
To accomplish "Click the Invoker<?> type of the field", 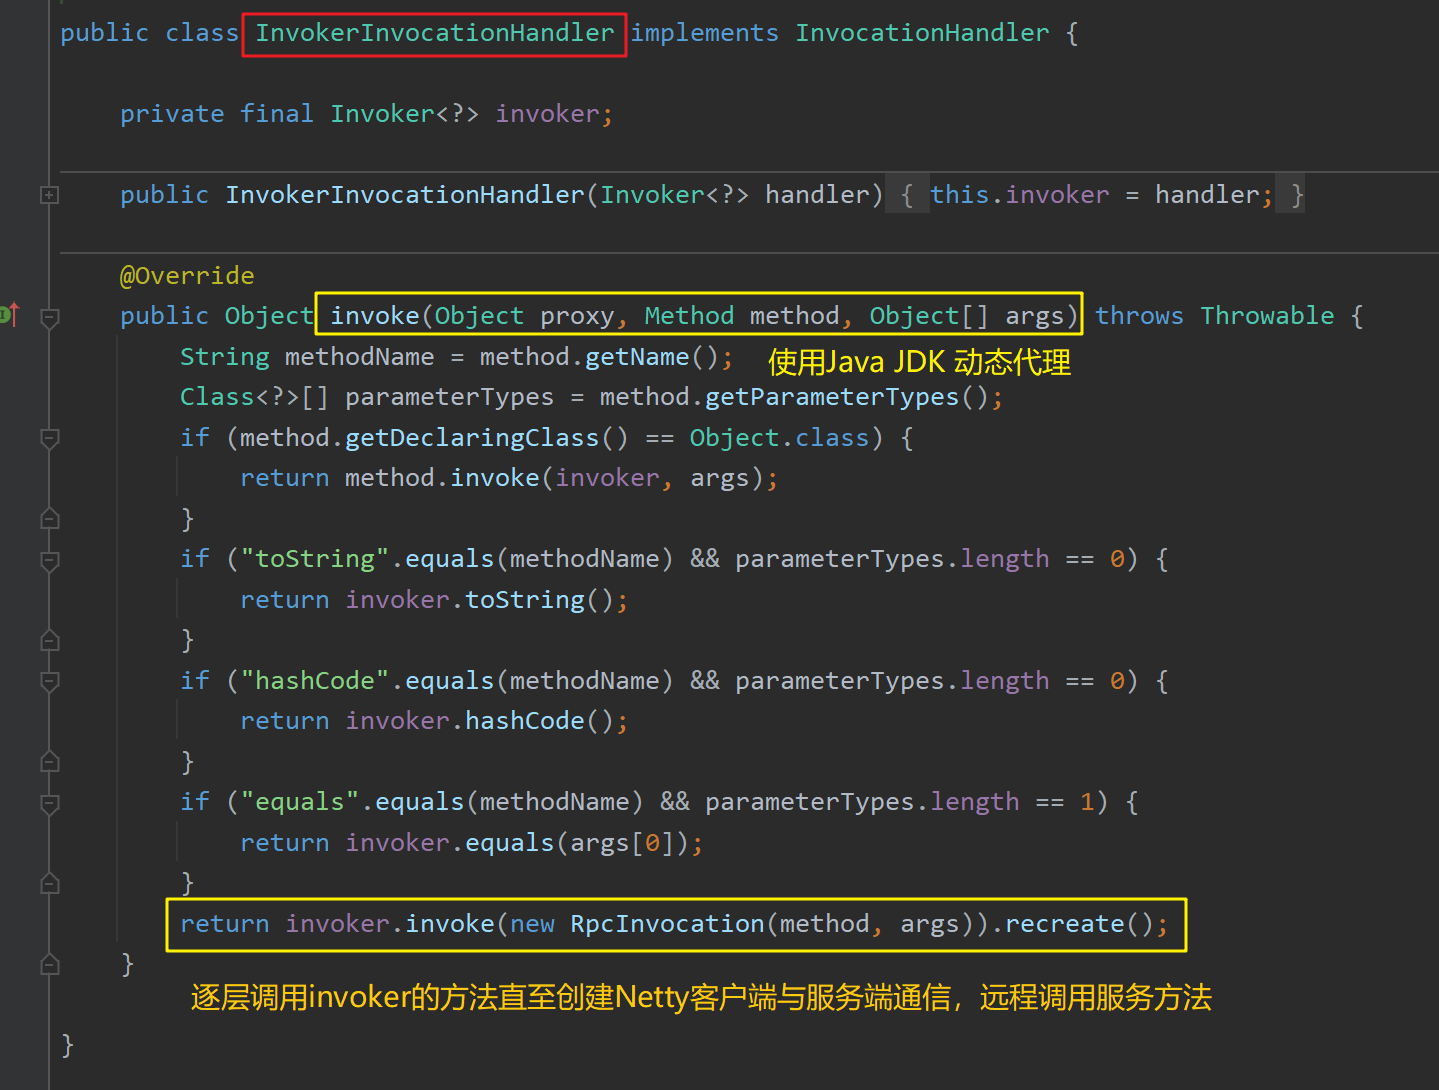I will pyautogui.click(x=405, y=114).
